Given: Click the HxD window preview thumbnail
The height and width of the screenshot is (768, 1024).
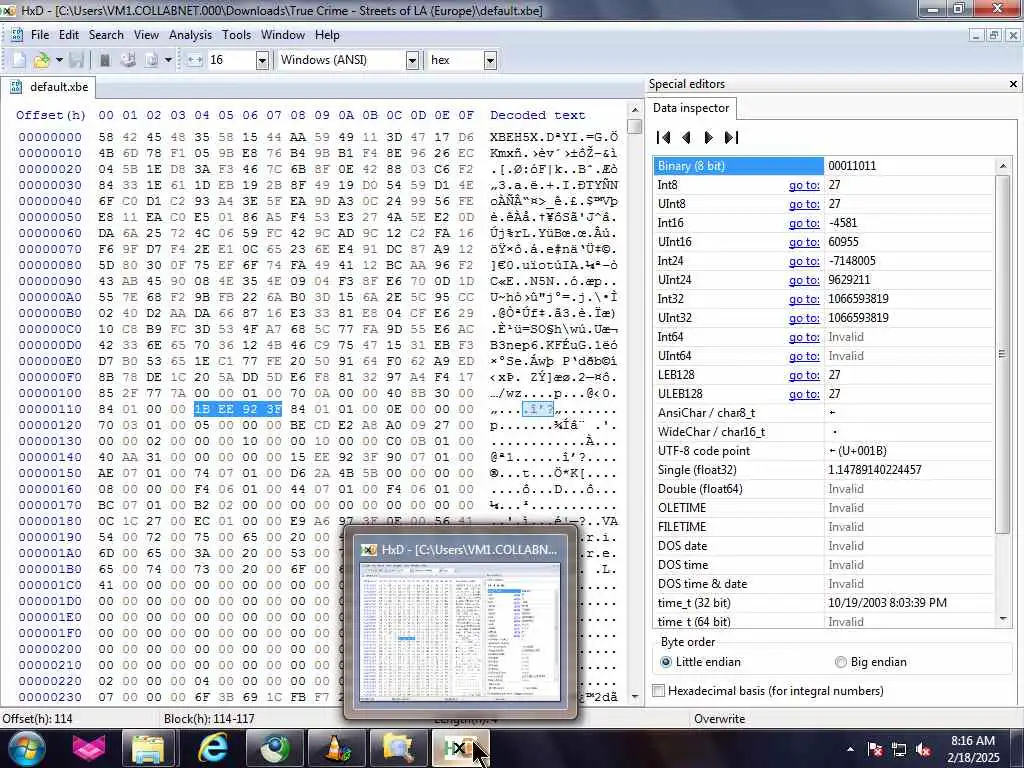Looking at the screenshot, I should pyautogui.click(x=460, y=633).
